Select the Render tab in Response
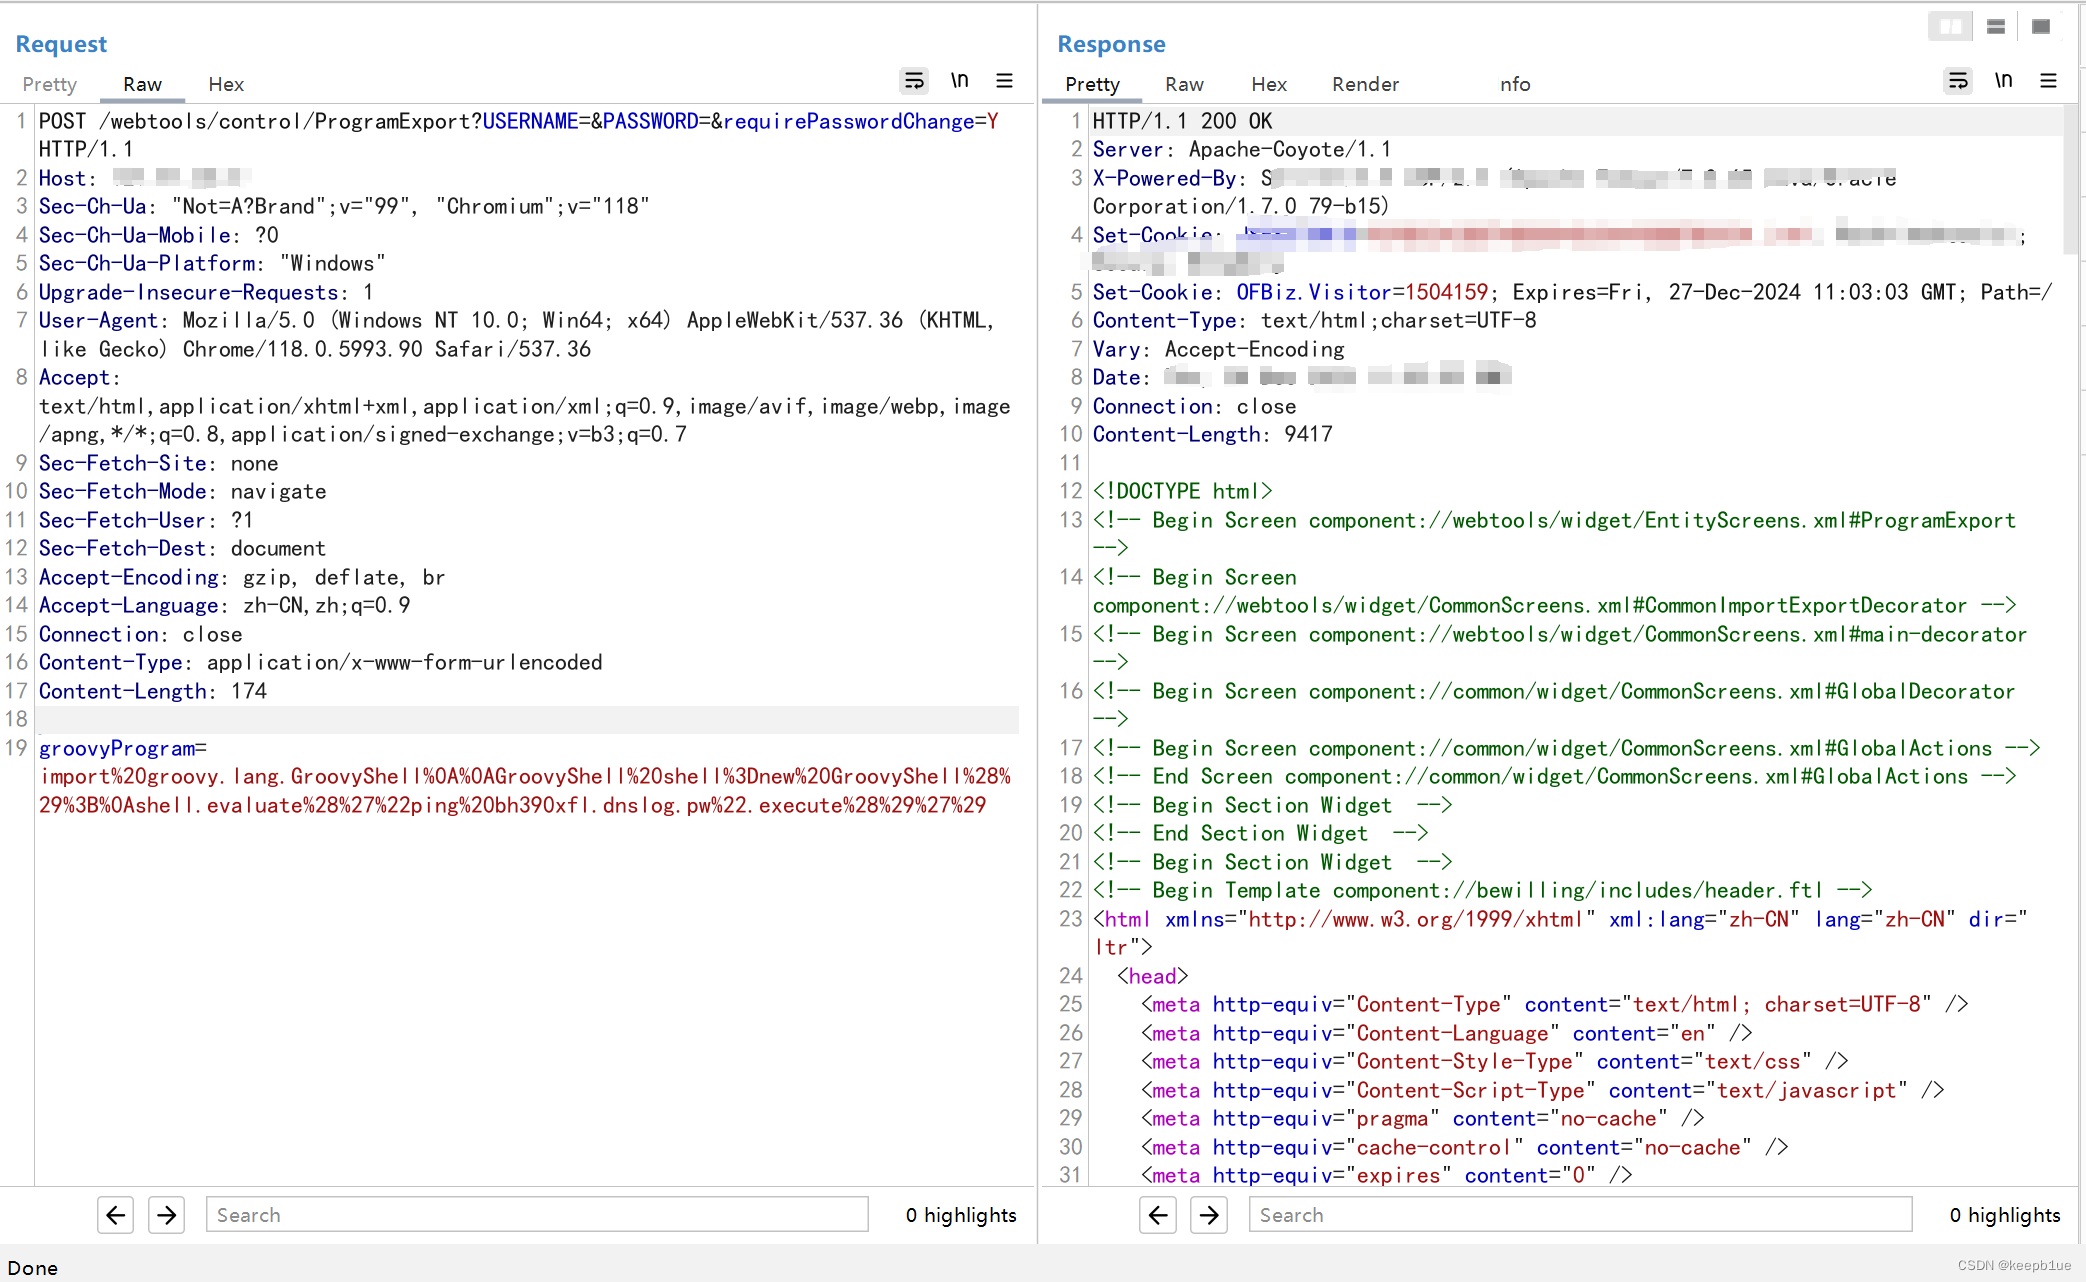Viewport: 2086px width, 1282px height. pos(1365,85)
